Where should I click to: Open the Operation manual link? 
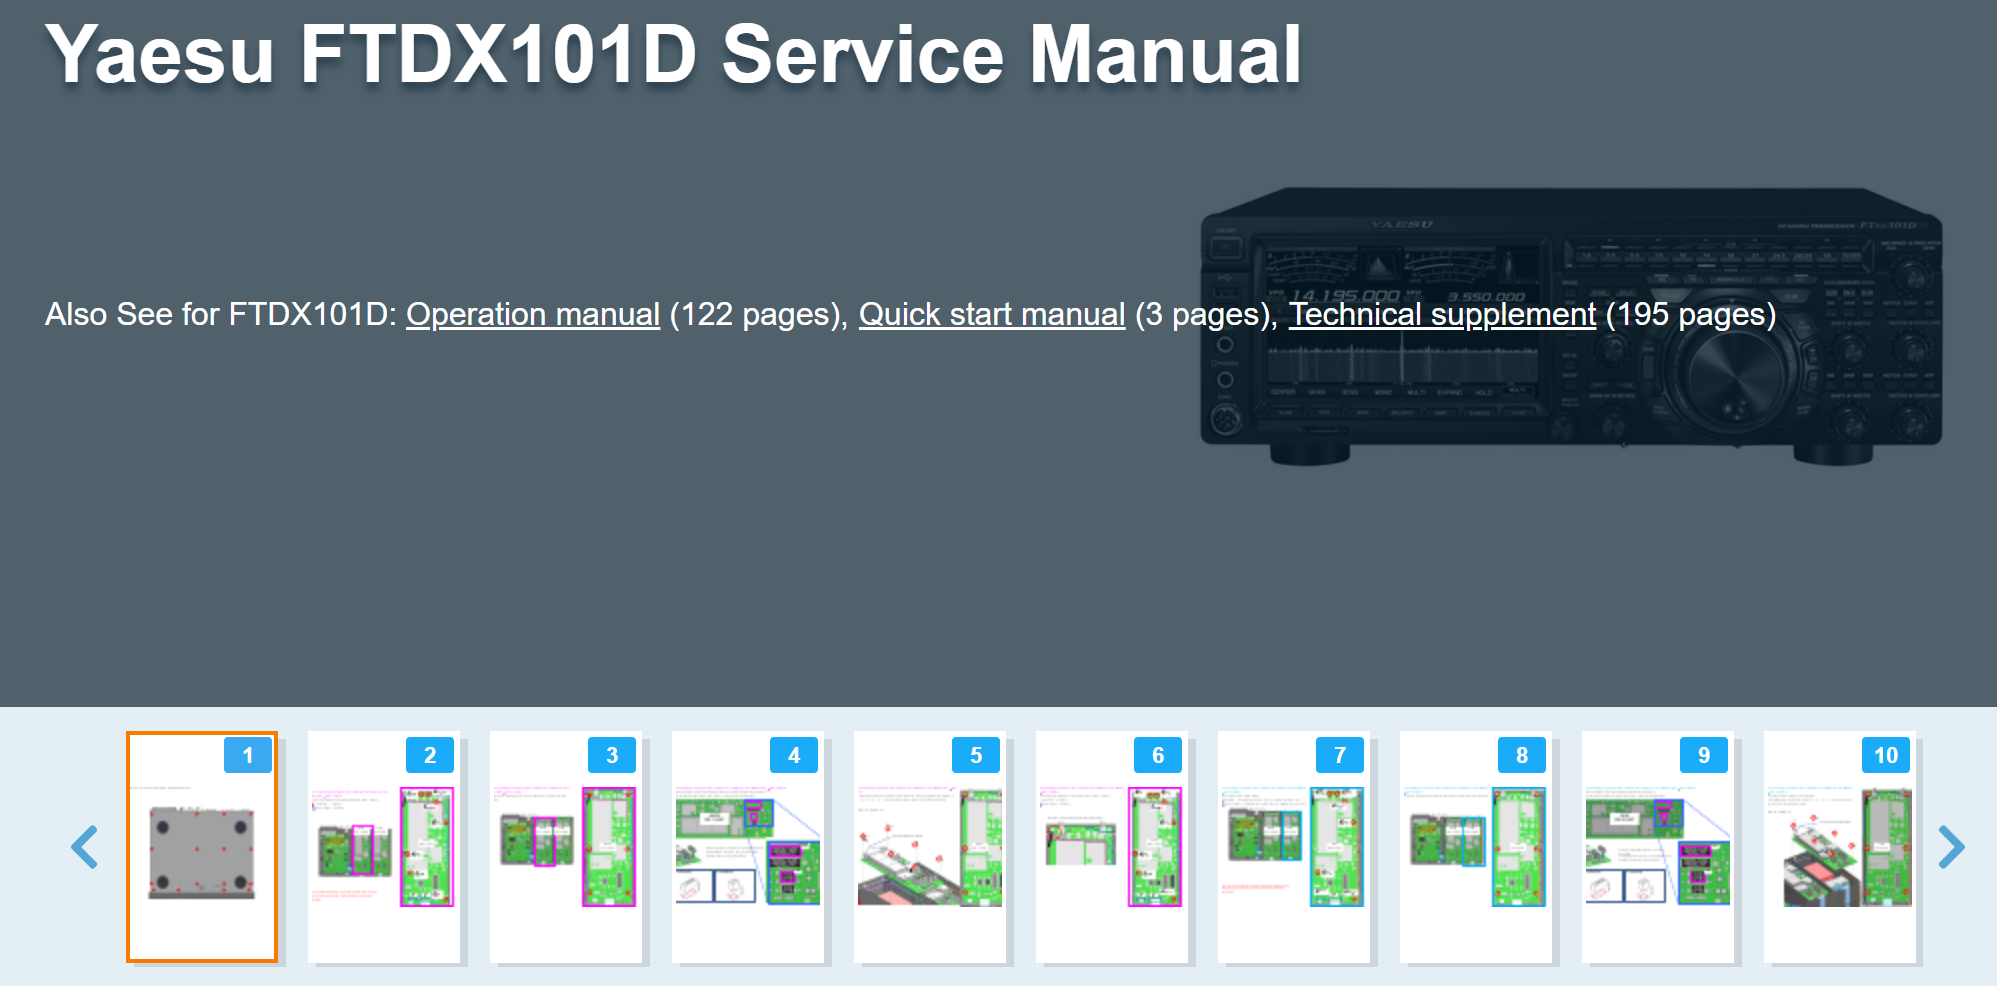[x=532, y=314]
